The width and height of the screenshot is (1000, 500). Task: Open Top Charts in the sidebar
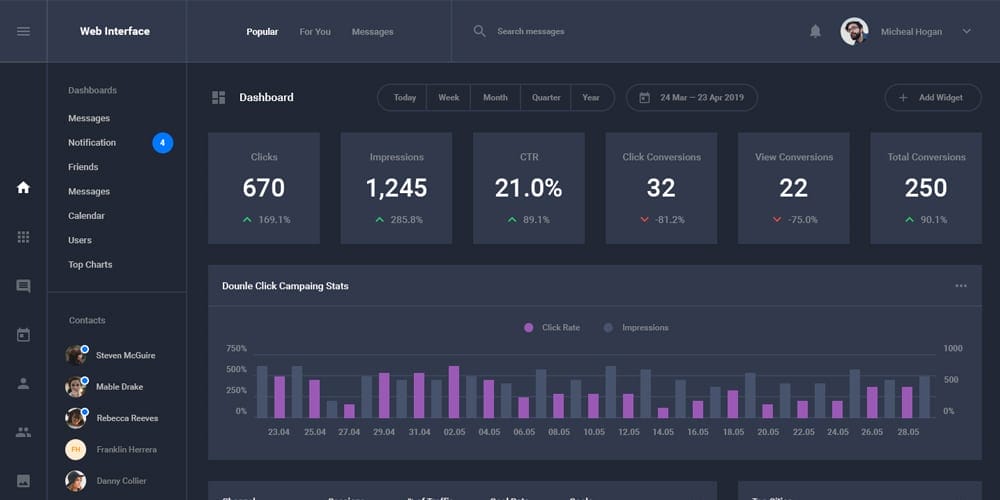point(91,265)
